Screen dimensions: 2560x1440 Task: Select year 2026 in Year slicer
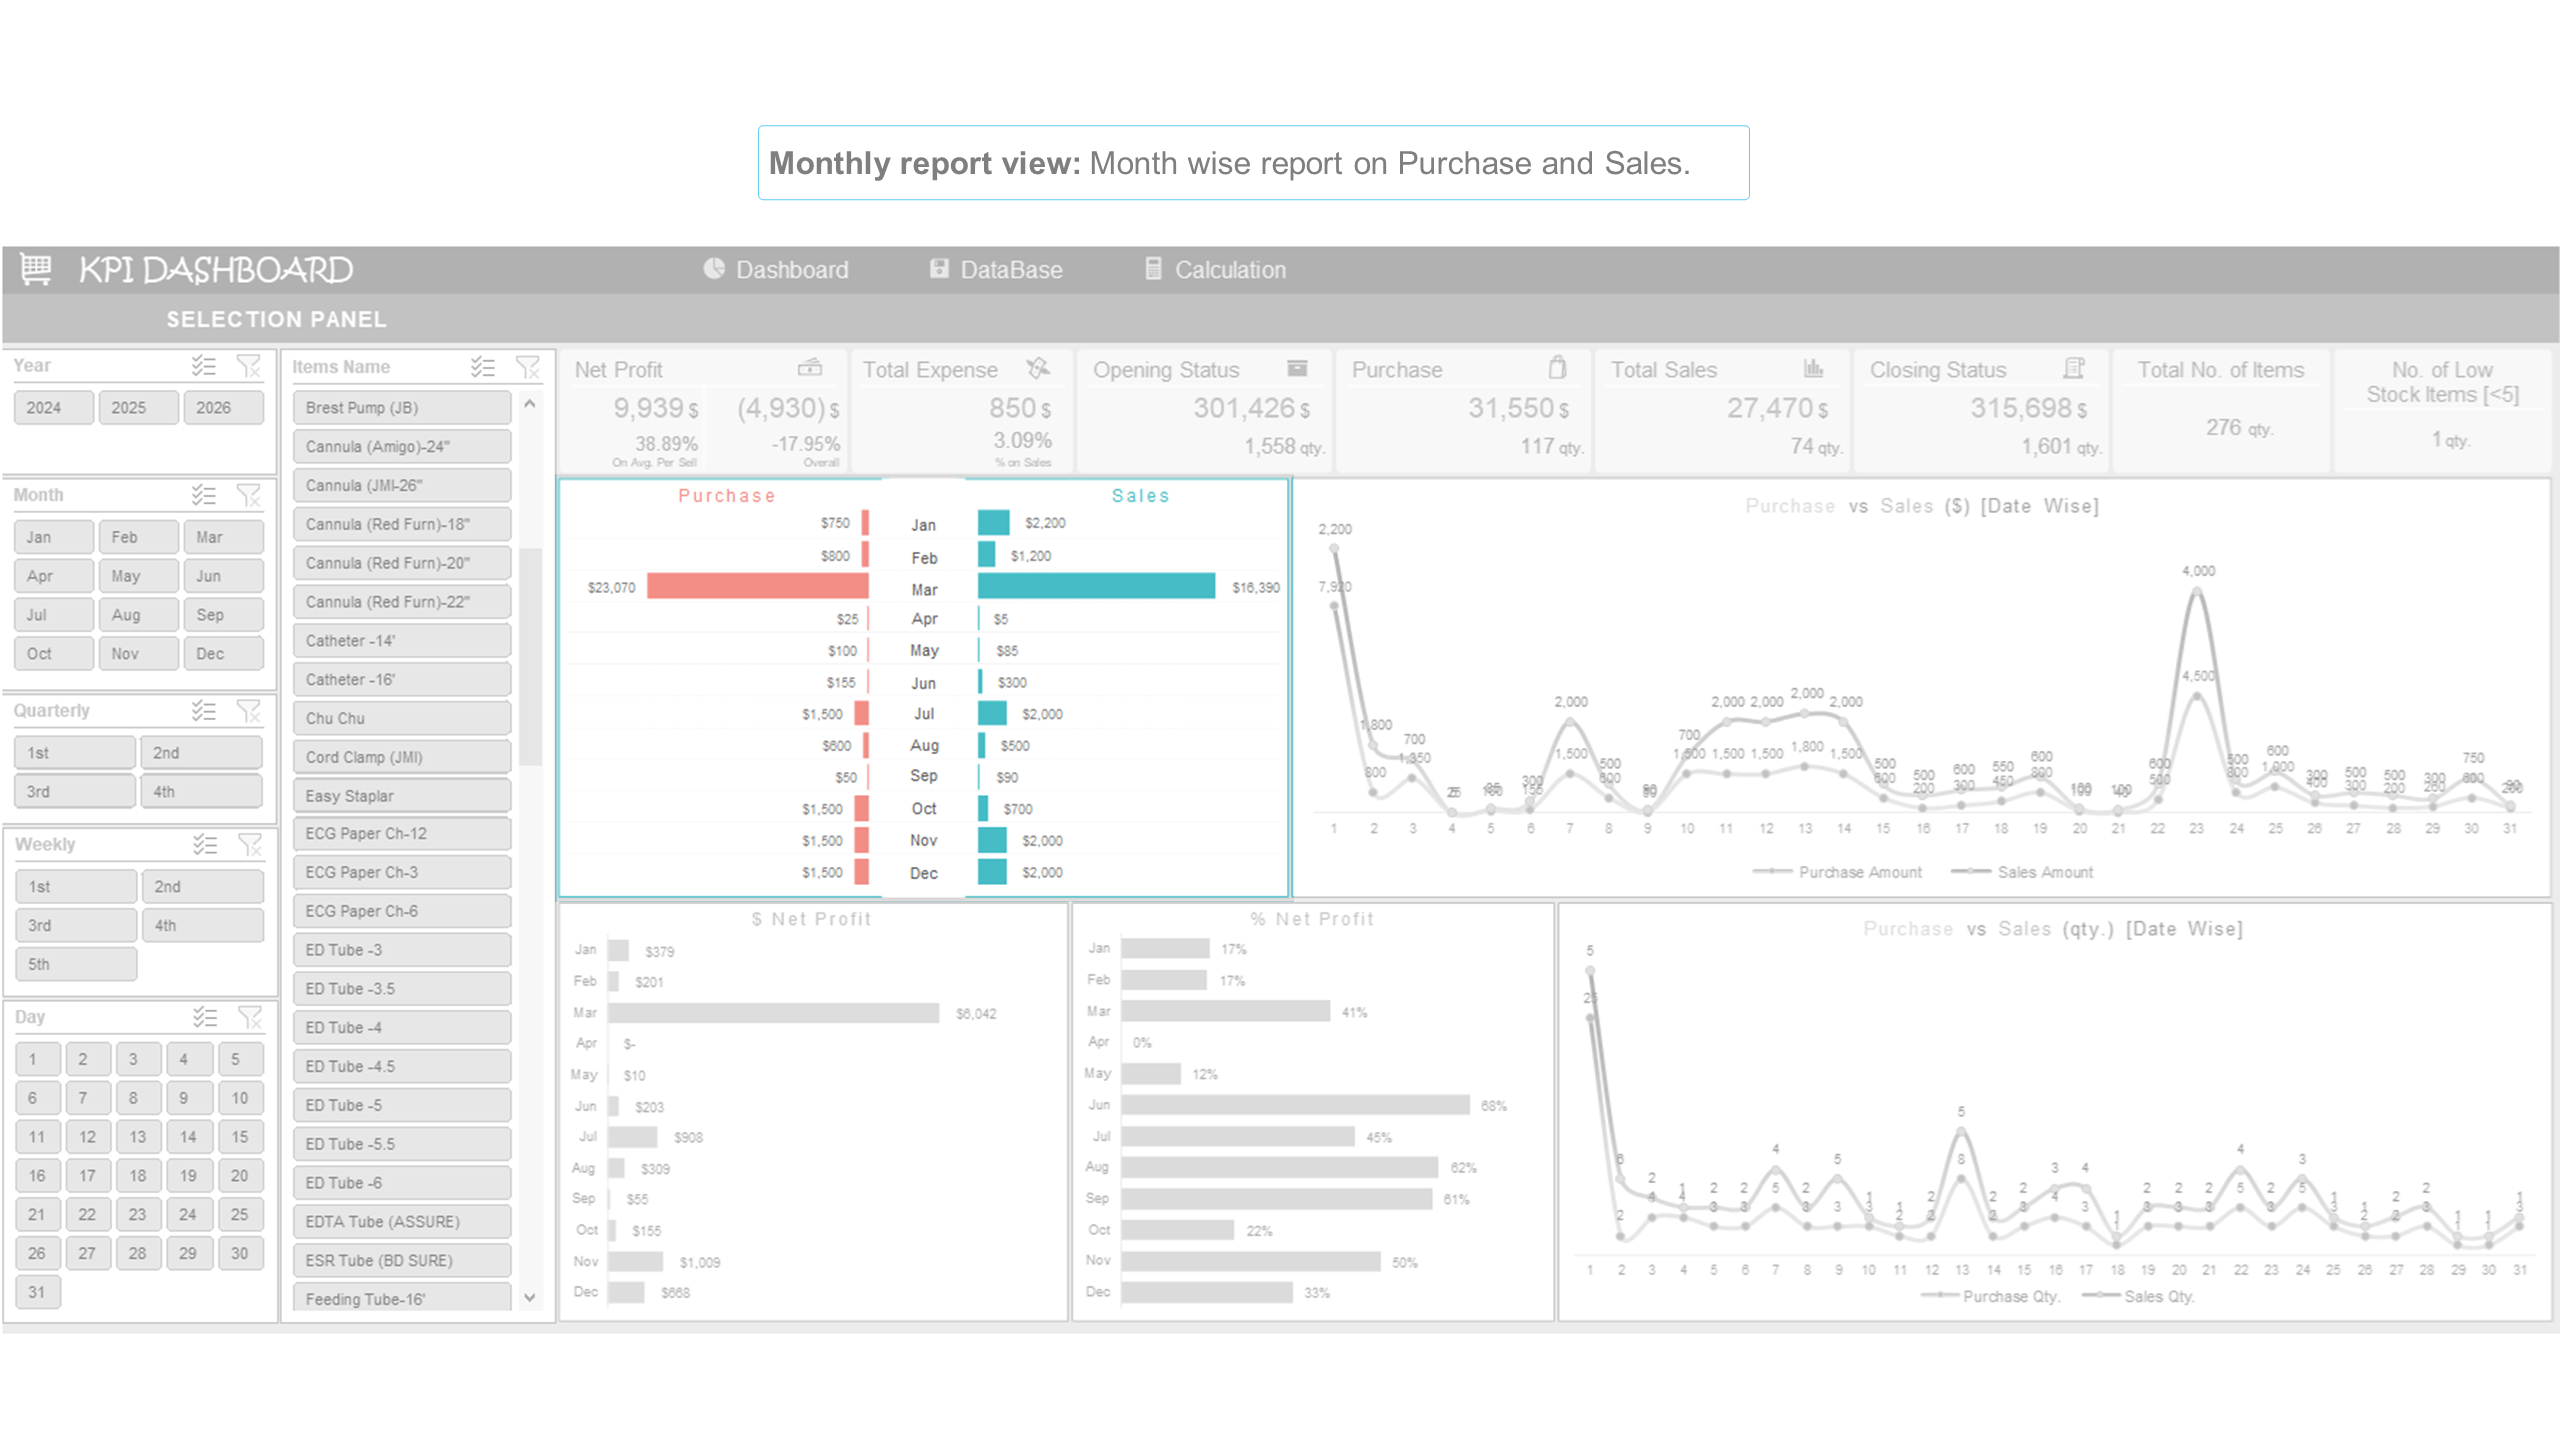[x=224, y=408]
